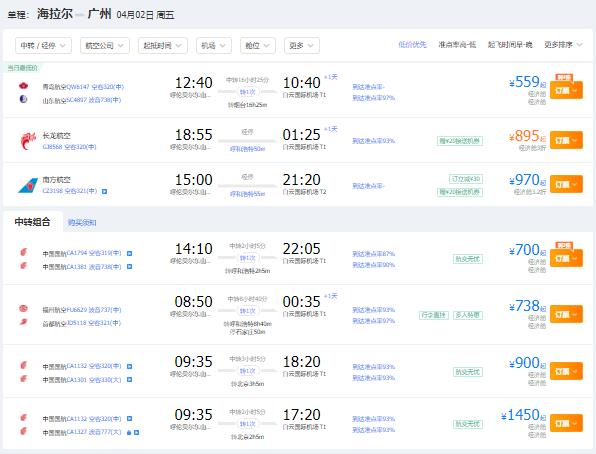Book the ¥1450 transfer flight
The width and height of the screenshot is (596, 454).
click(566, 423)
